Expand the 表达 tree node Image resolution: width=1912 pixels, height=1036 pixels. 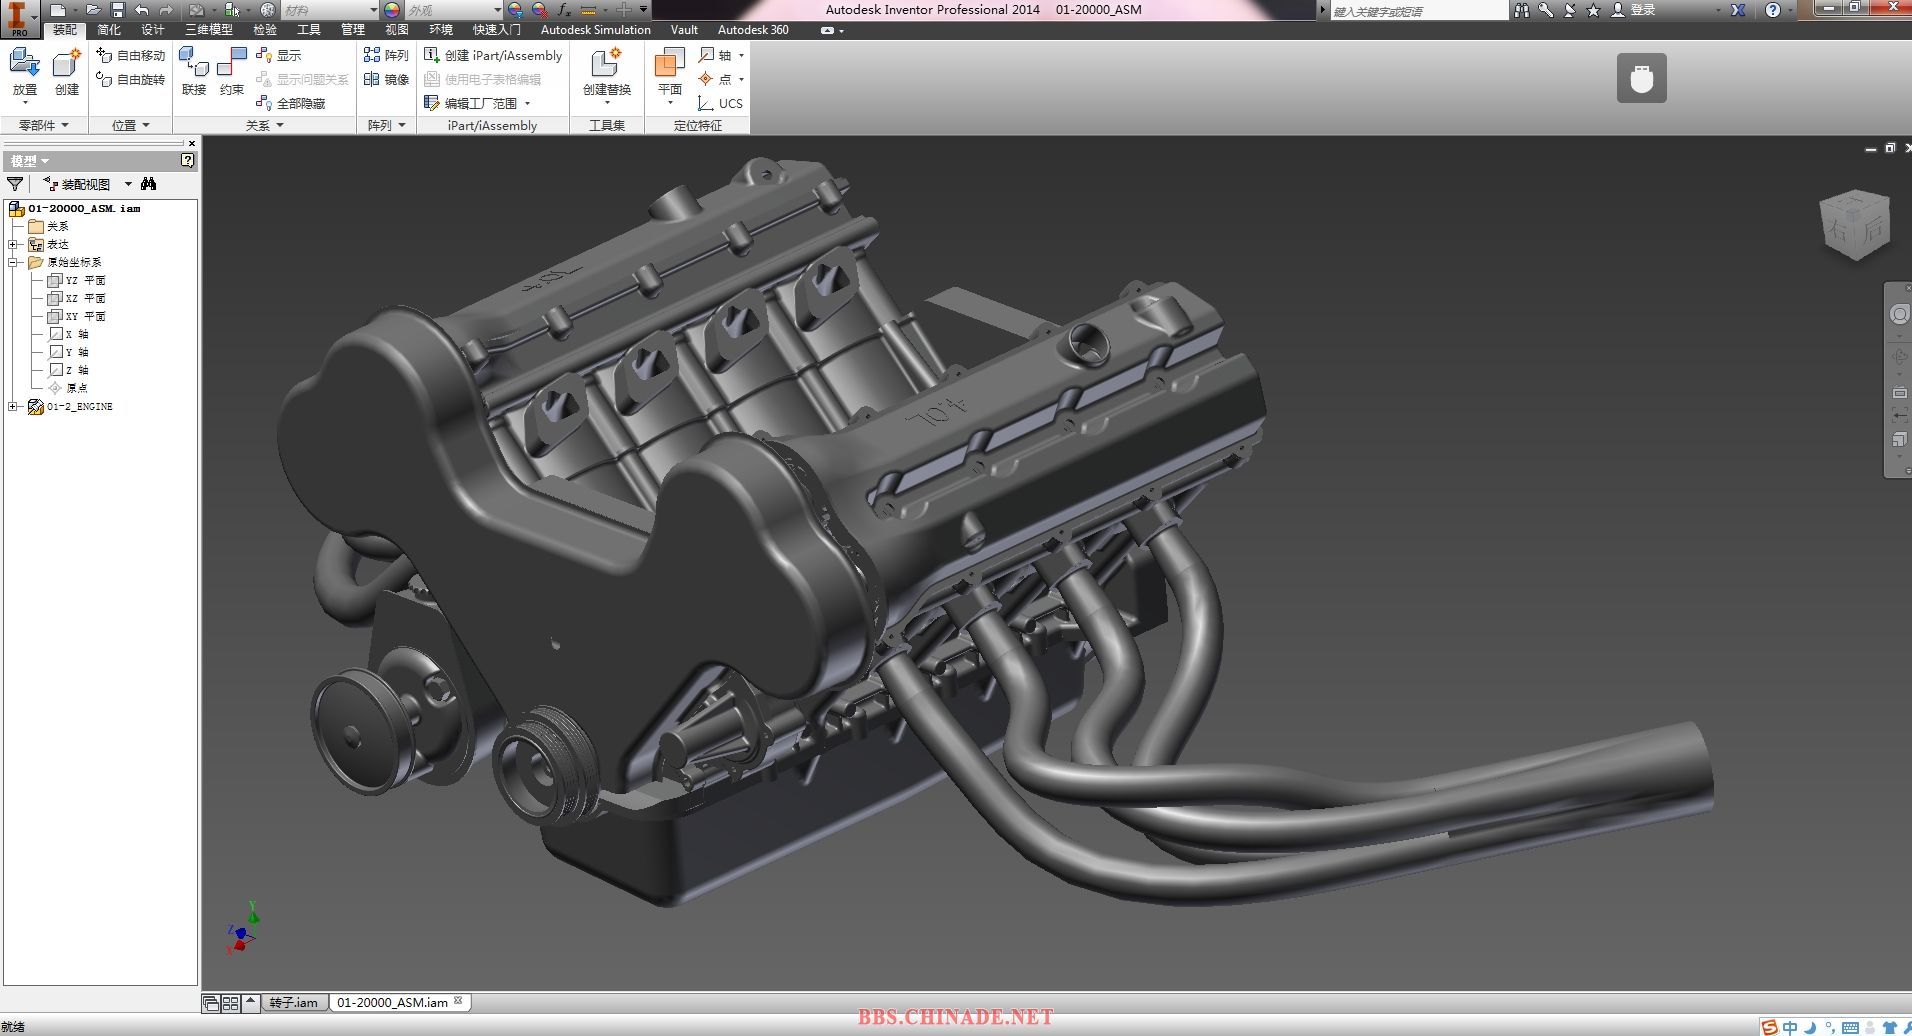[12, 245]
